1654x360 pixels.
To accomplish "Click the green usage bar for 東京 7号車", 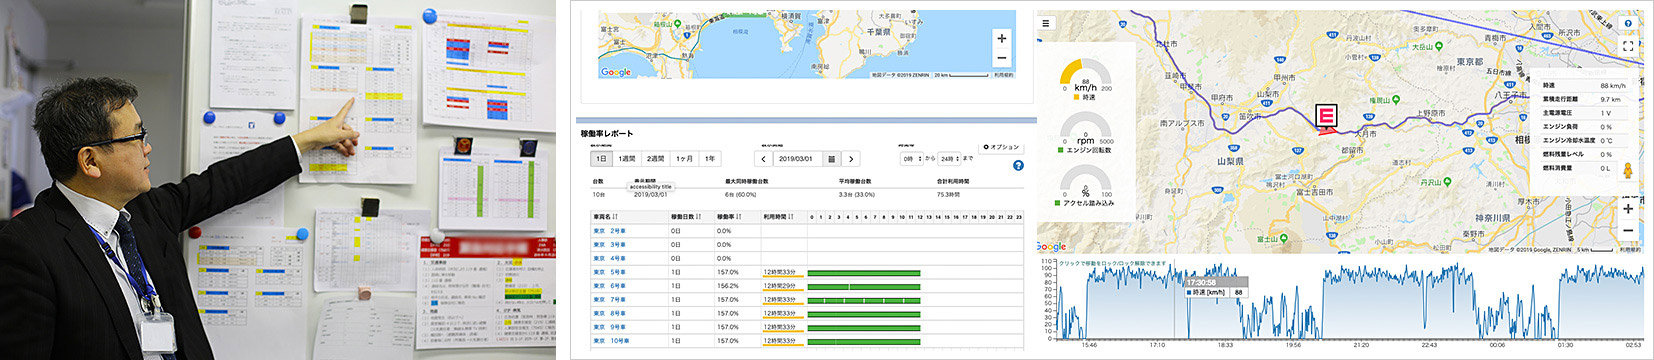I will (x=863, y=300).
